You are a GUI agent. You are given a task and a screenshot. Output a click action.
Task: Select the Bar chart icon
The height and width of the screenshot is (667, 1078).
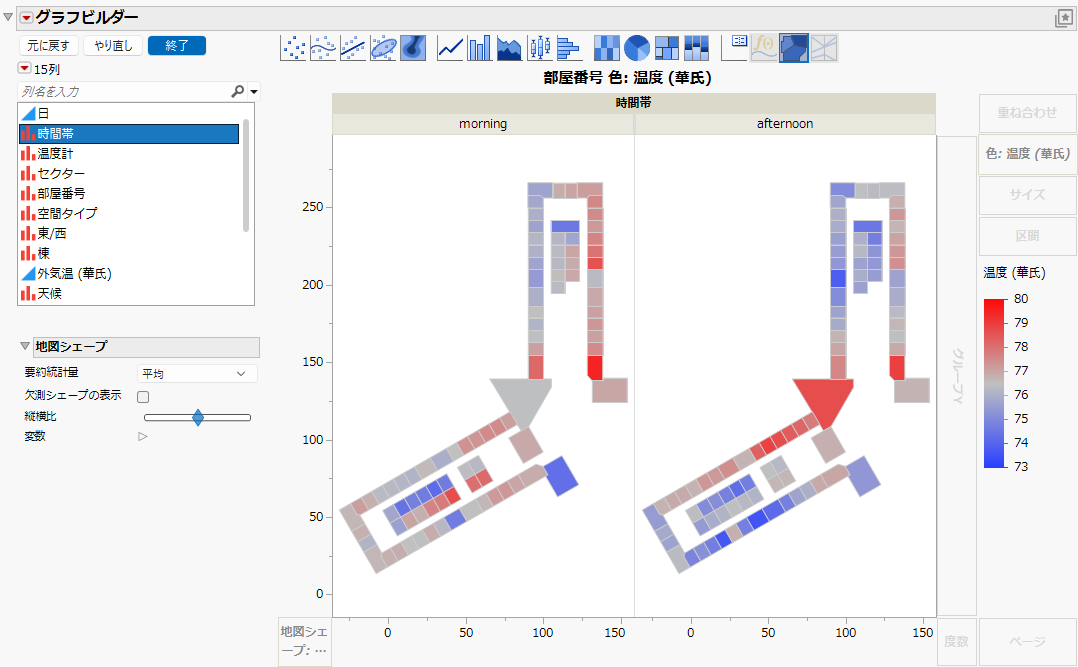pos(480,48)
